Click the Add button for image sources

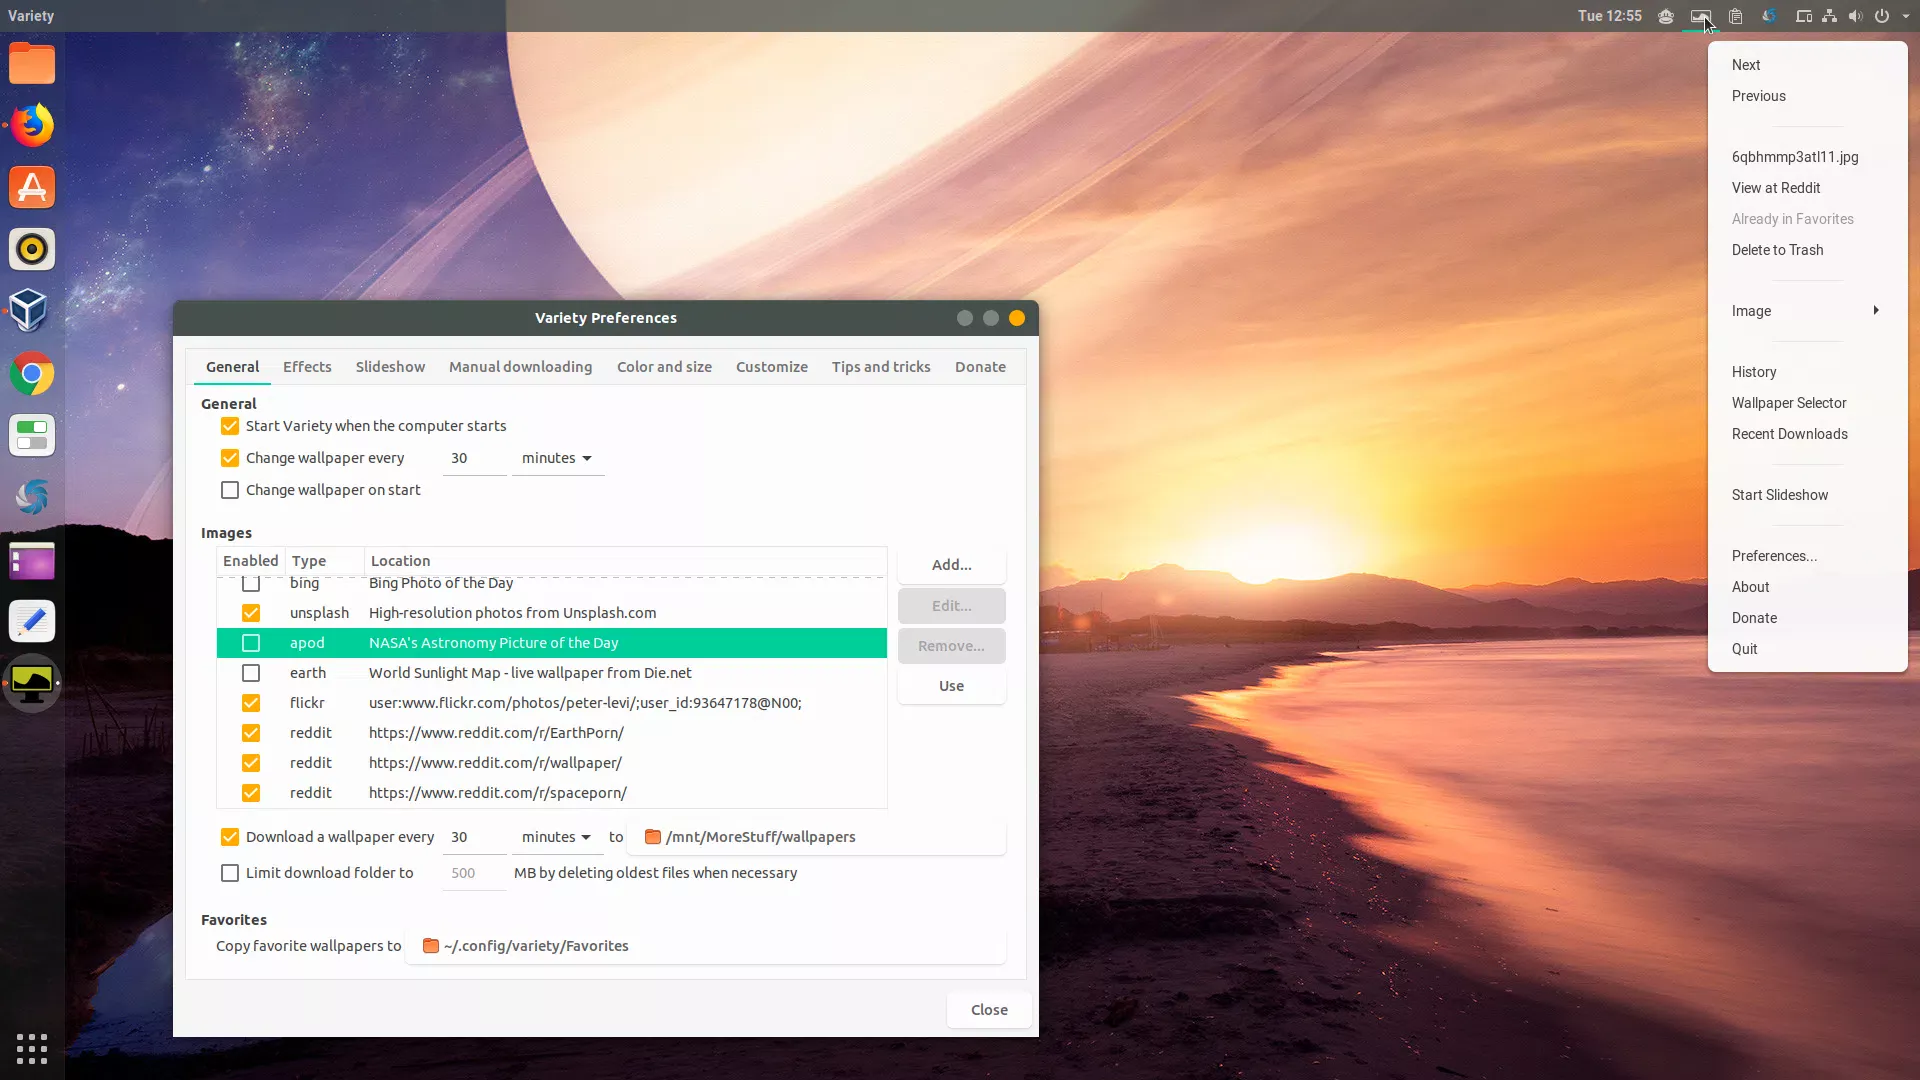[950, 564]
